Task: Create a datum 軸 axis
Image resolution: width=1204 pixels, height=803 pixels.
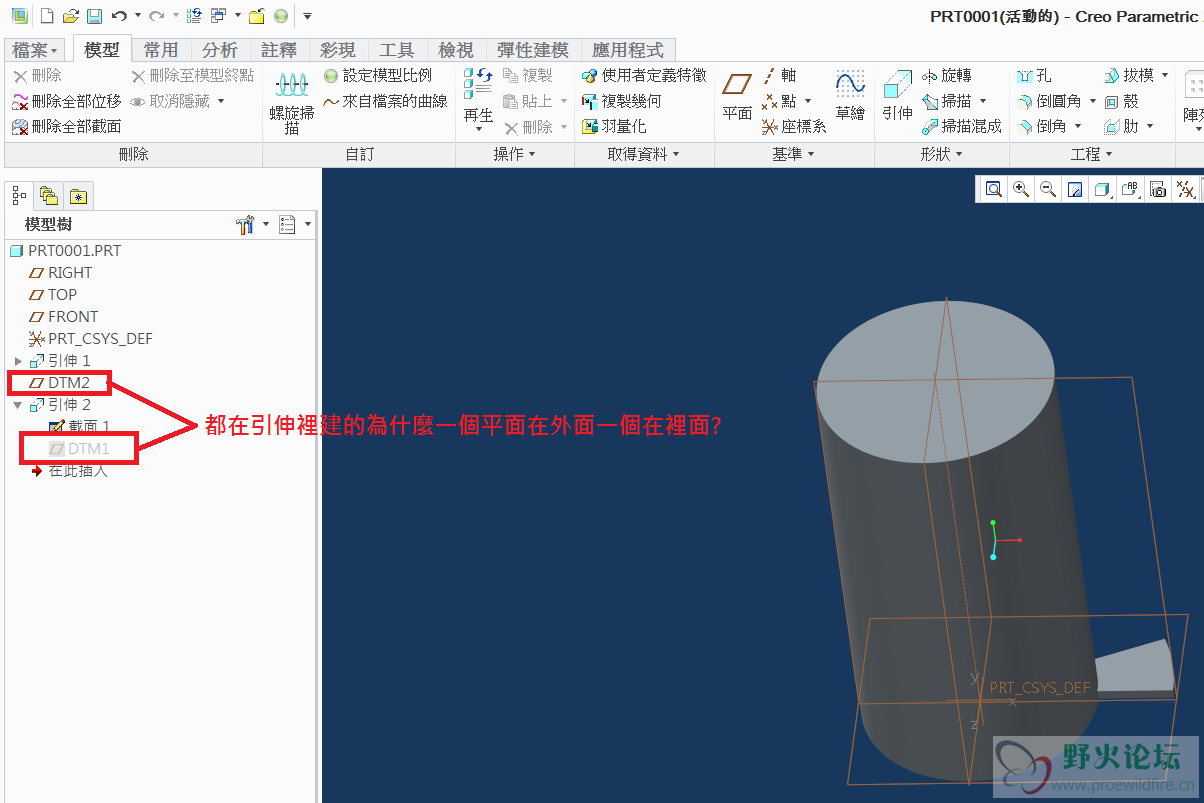Action: 779,76
